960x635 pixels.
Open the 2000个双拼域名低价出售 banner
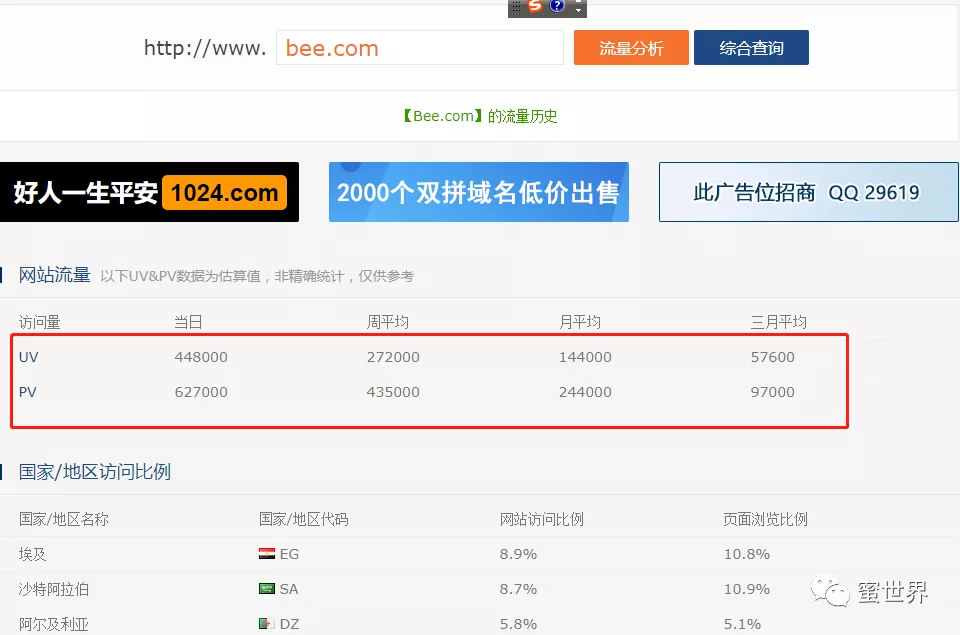(x=478, y=192)
